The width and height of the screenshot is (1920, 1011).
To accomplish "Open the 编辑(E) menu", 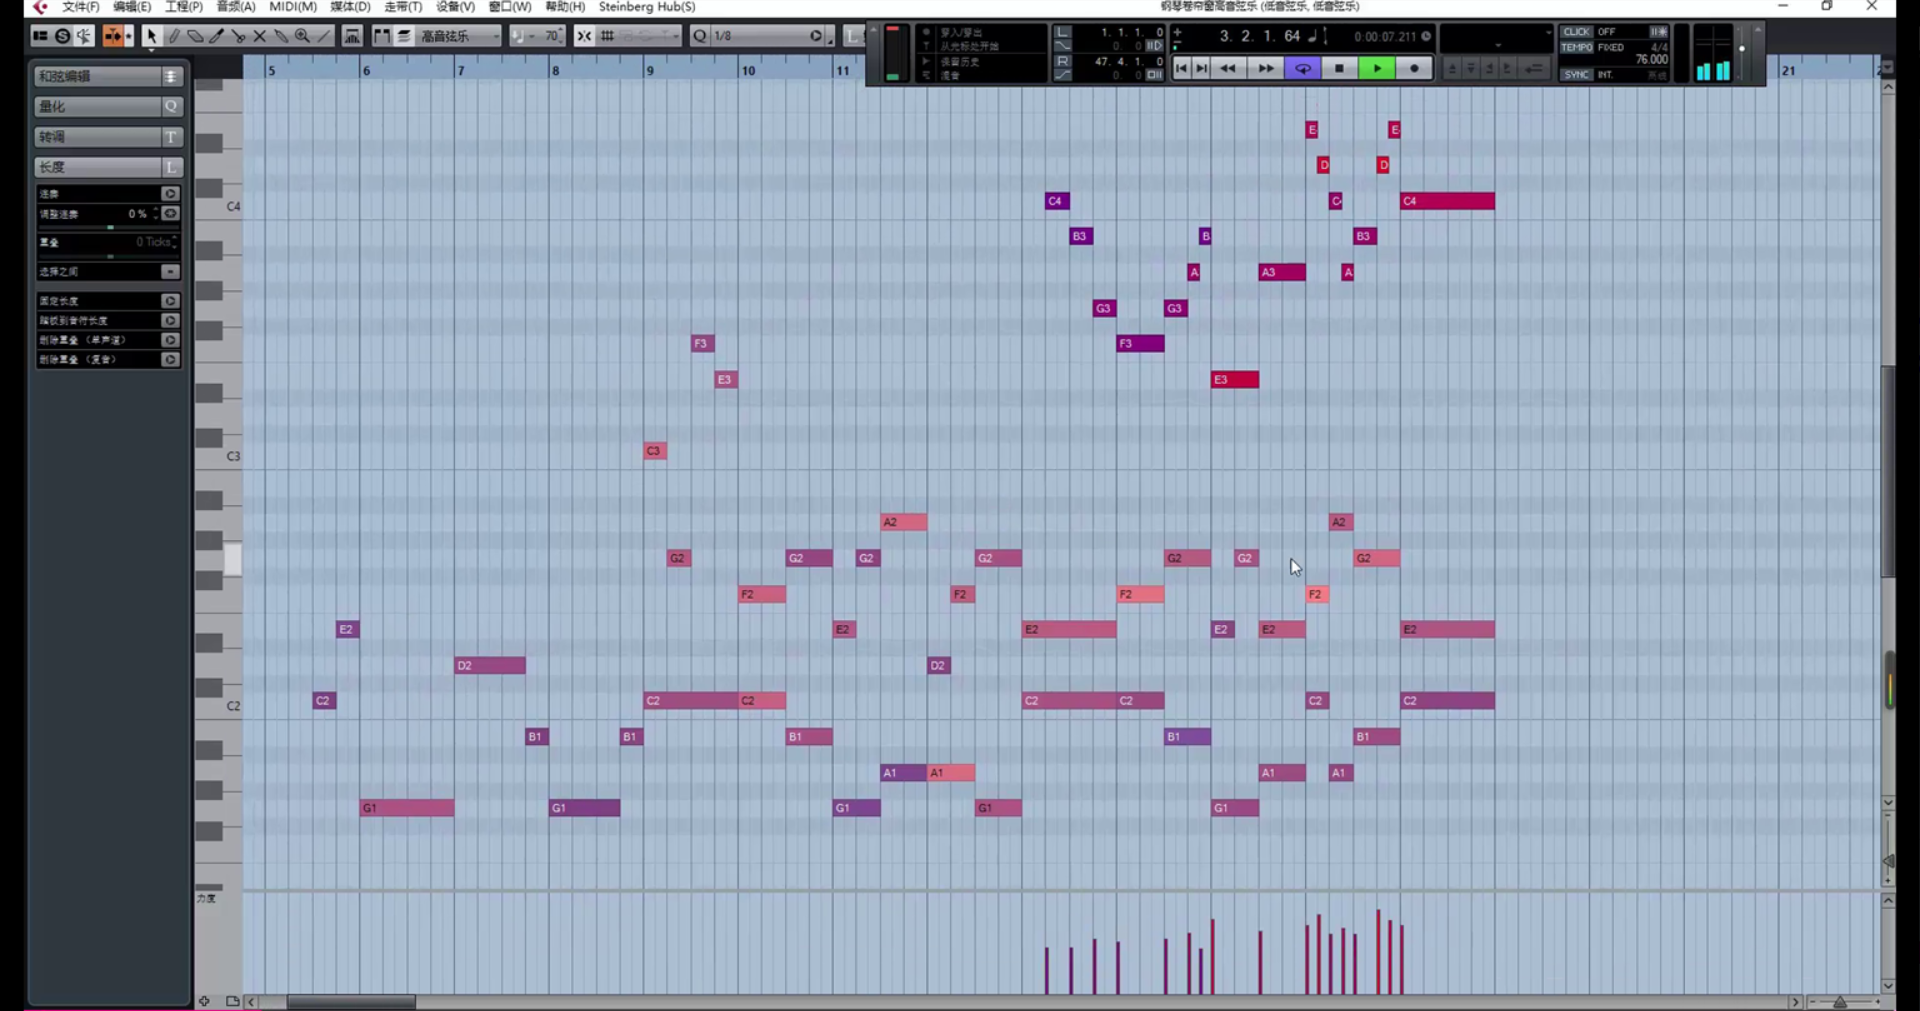I will 132,7.
